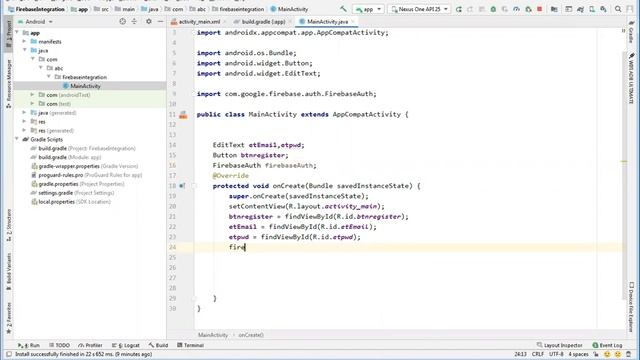Click the CRLF line separator selector
Screen dimensions: 640x360
click(x=538, y=354)
